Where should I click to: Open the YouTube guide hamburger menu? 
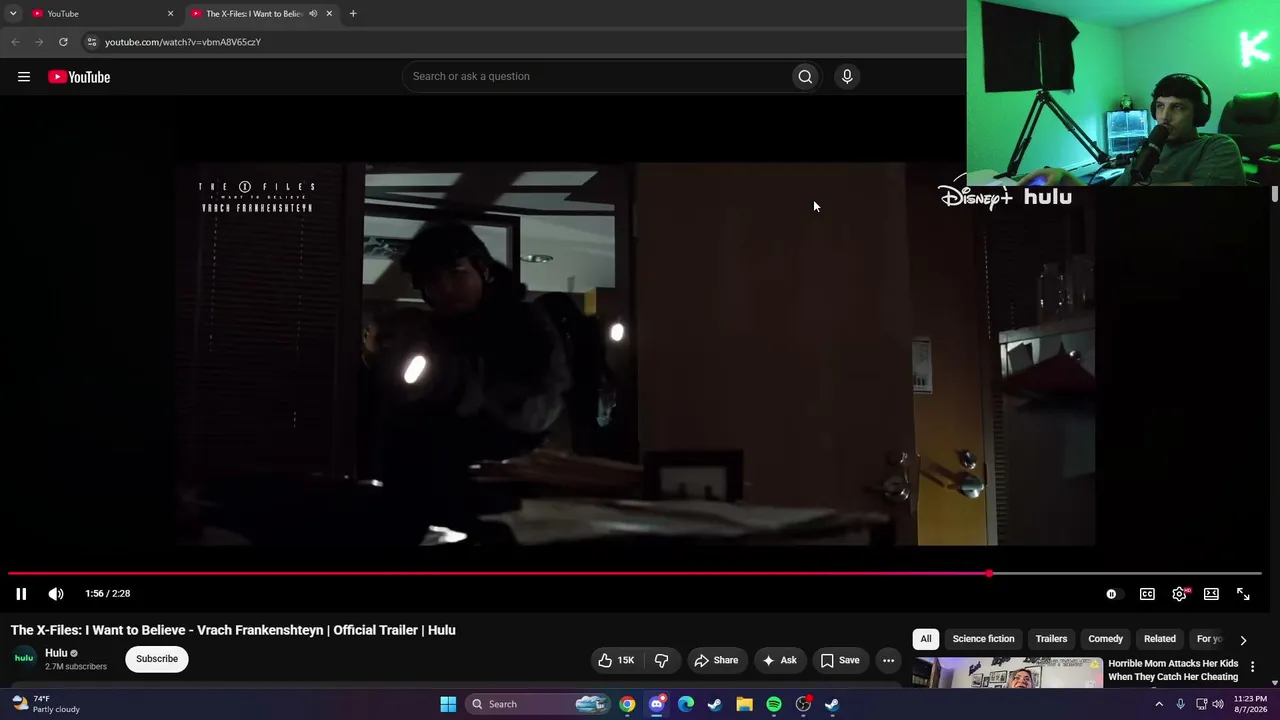tap(24, 77)
